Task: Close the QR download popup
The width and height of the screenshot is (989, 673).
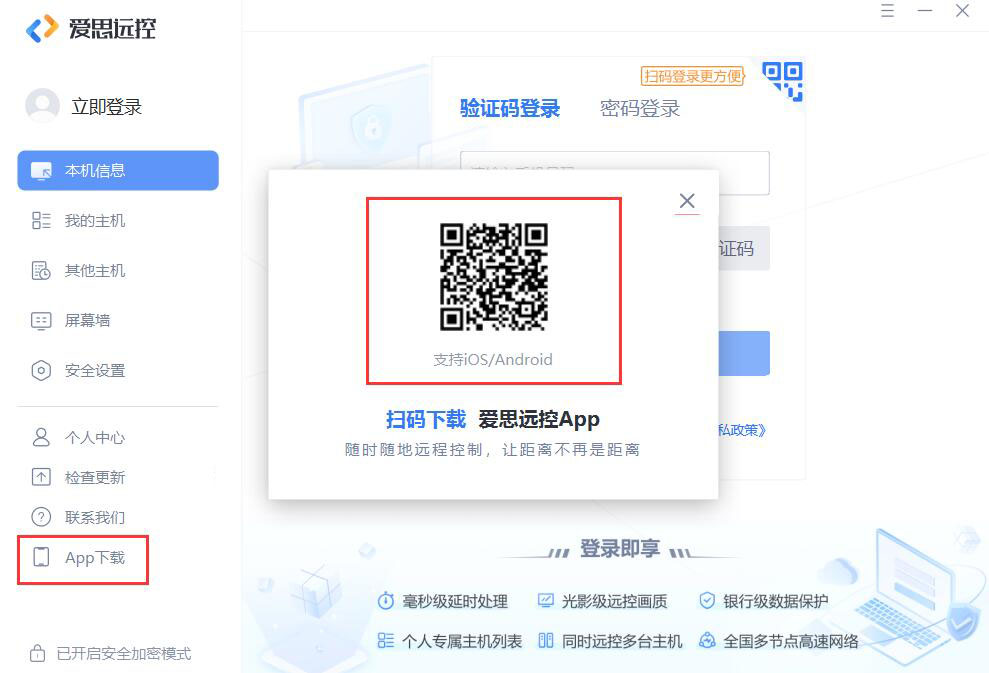Action: [687, 201]
